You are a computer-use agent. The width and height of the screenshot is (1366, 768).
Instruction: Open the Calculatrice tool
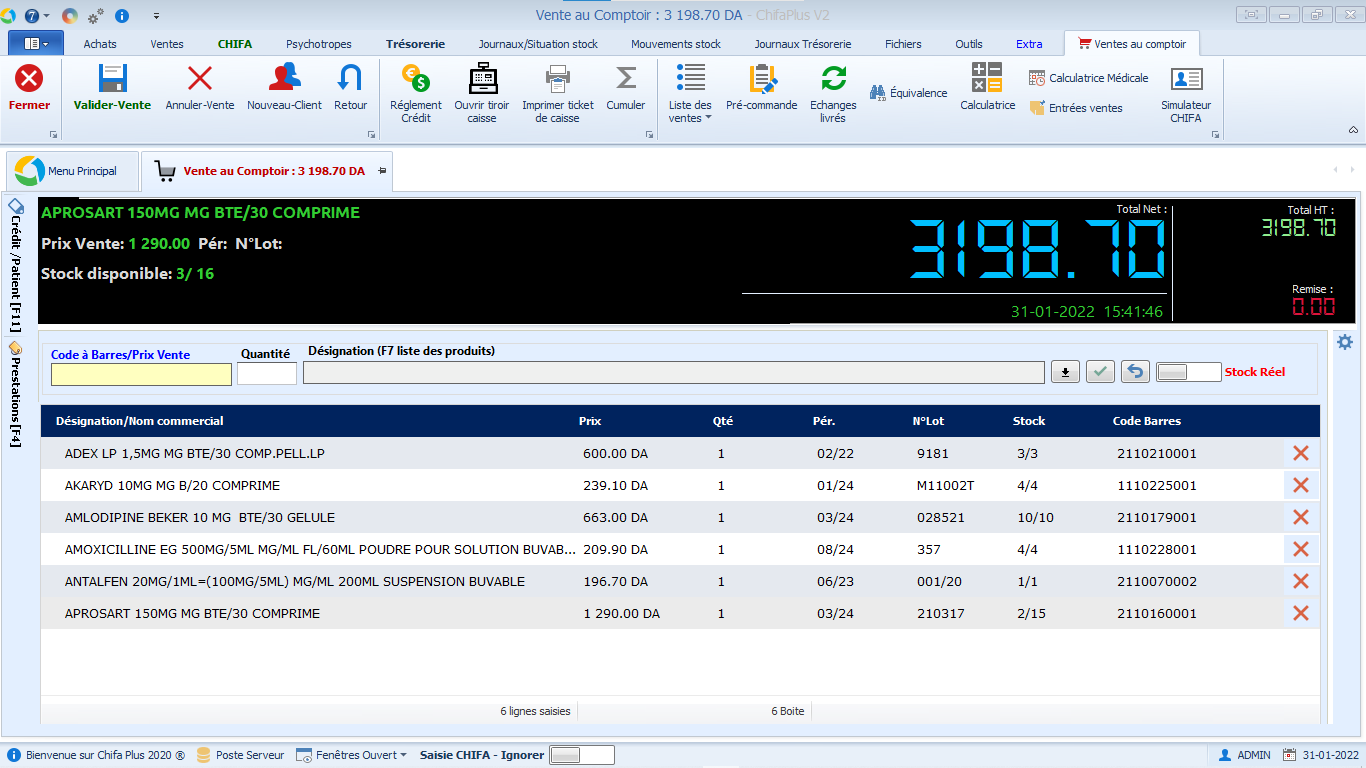(987, 80)
